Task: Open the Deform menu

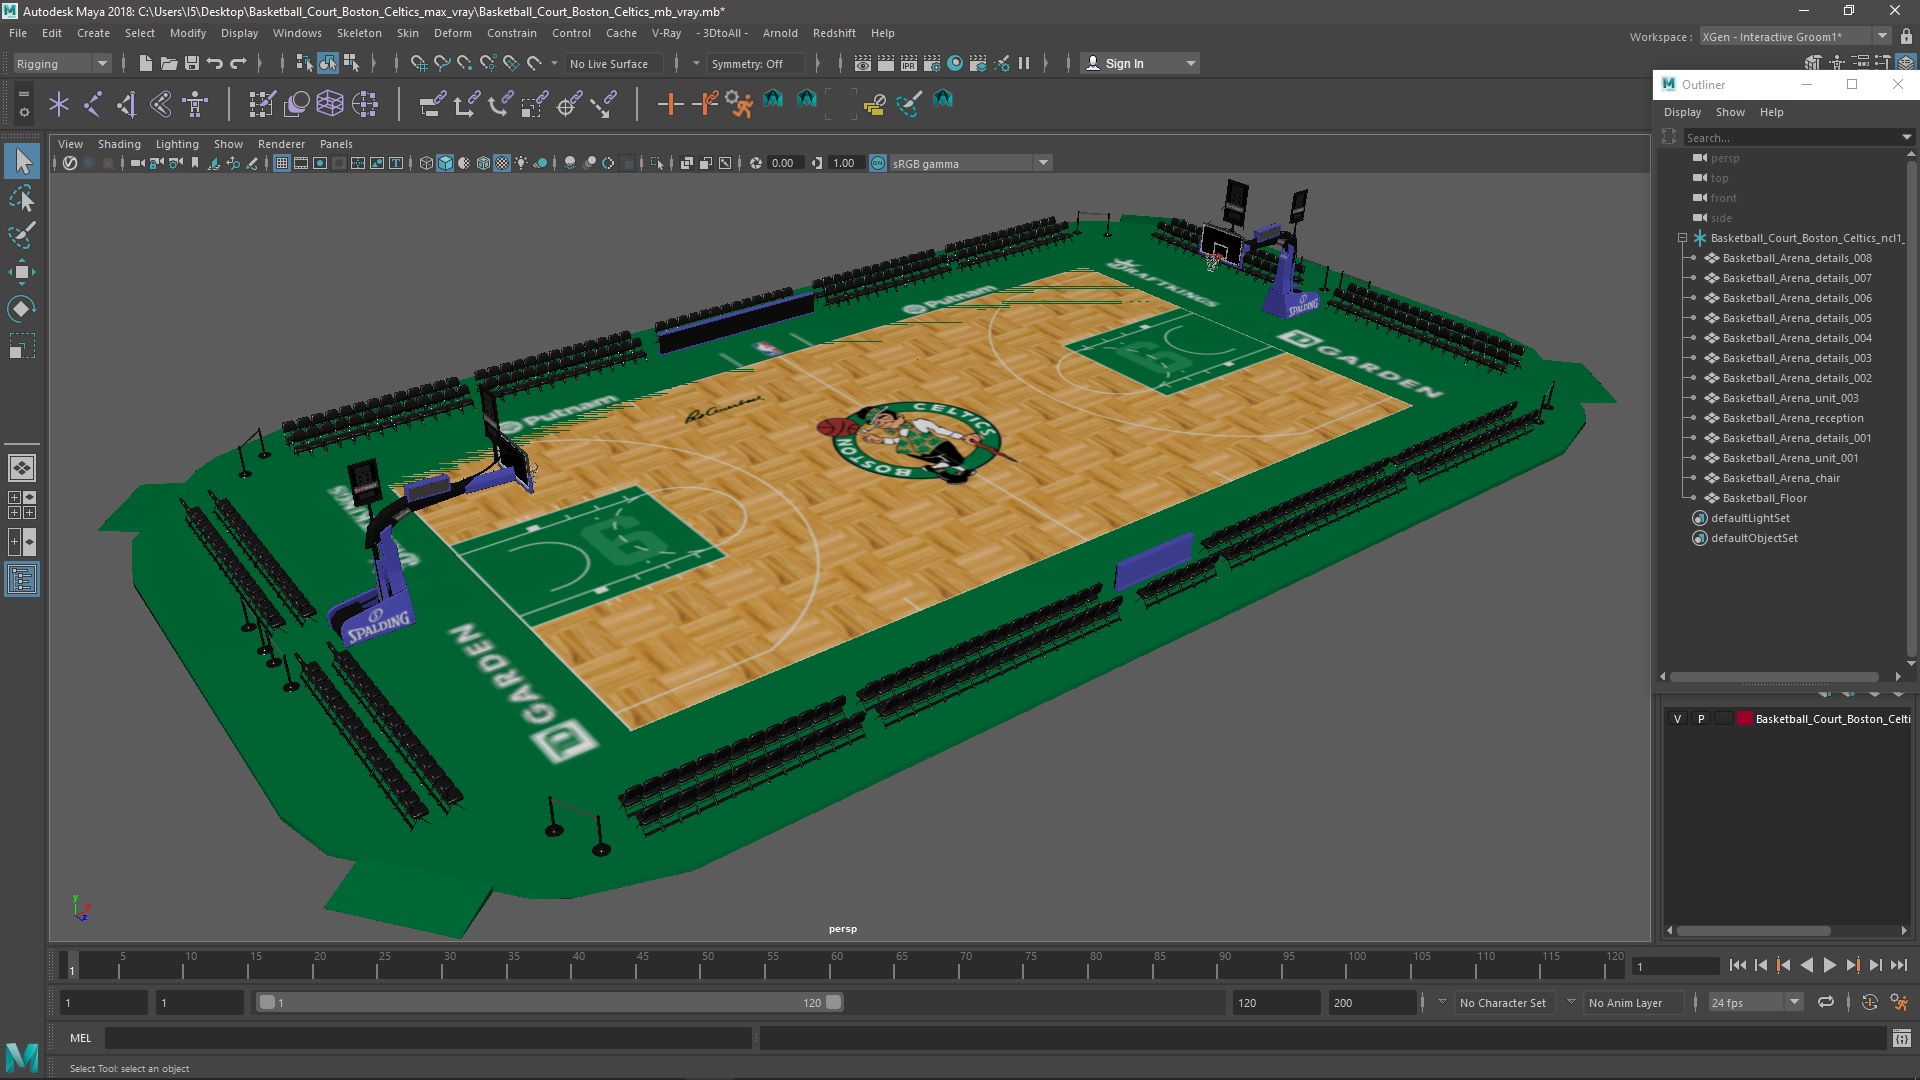Action: click(452, 33)
